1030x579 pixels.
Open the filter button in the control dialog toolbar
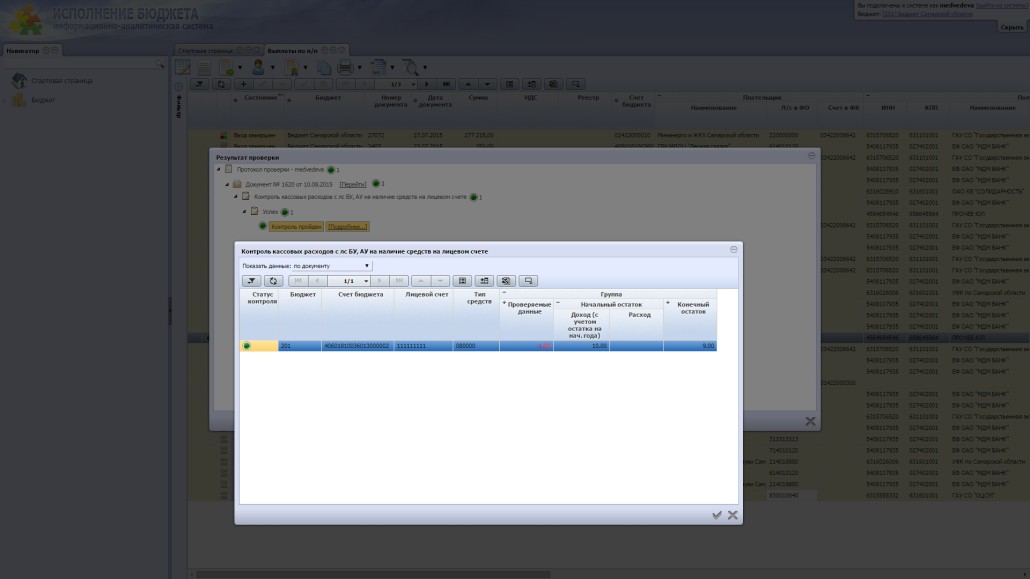pos(252,281)
